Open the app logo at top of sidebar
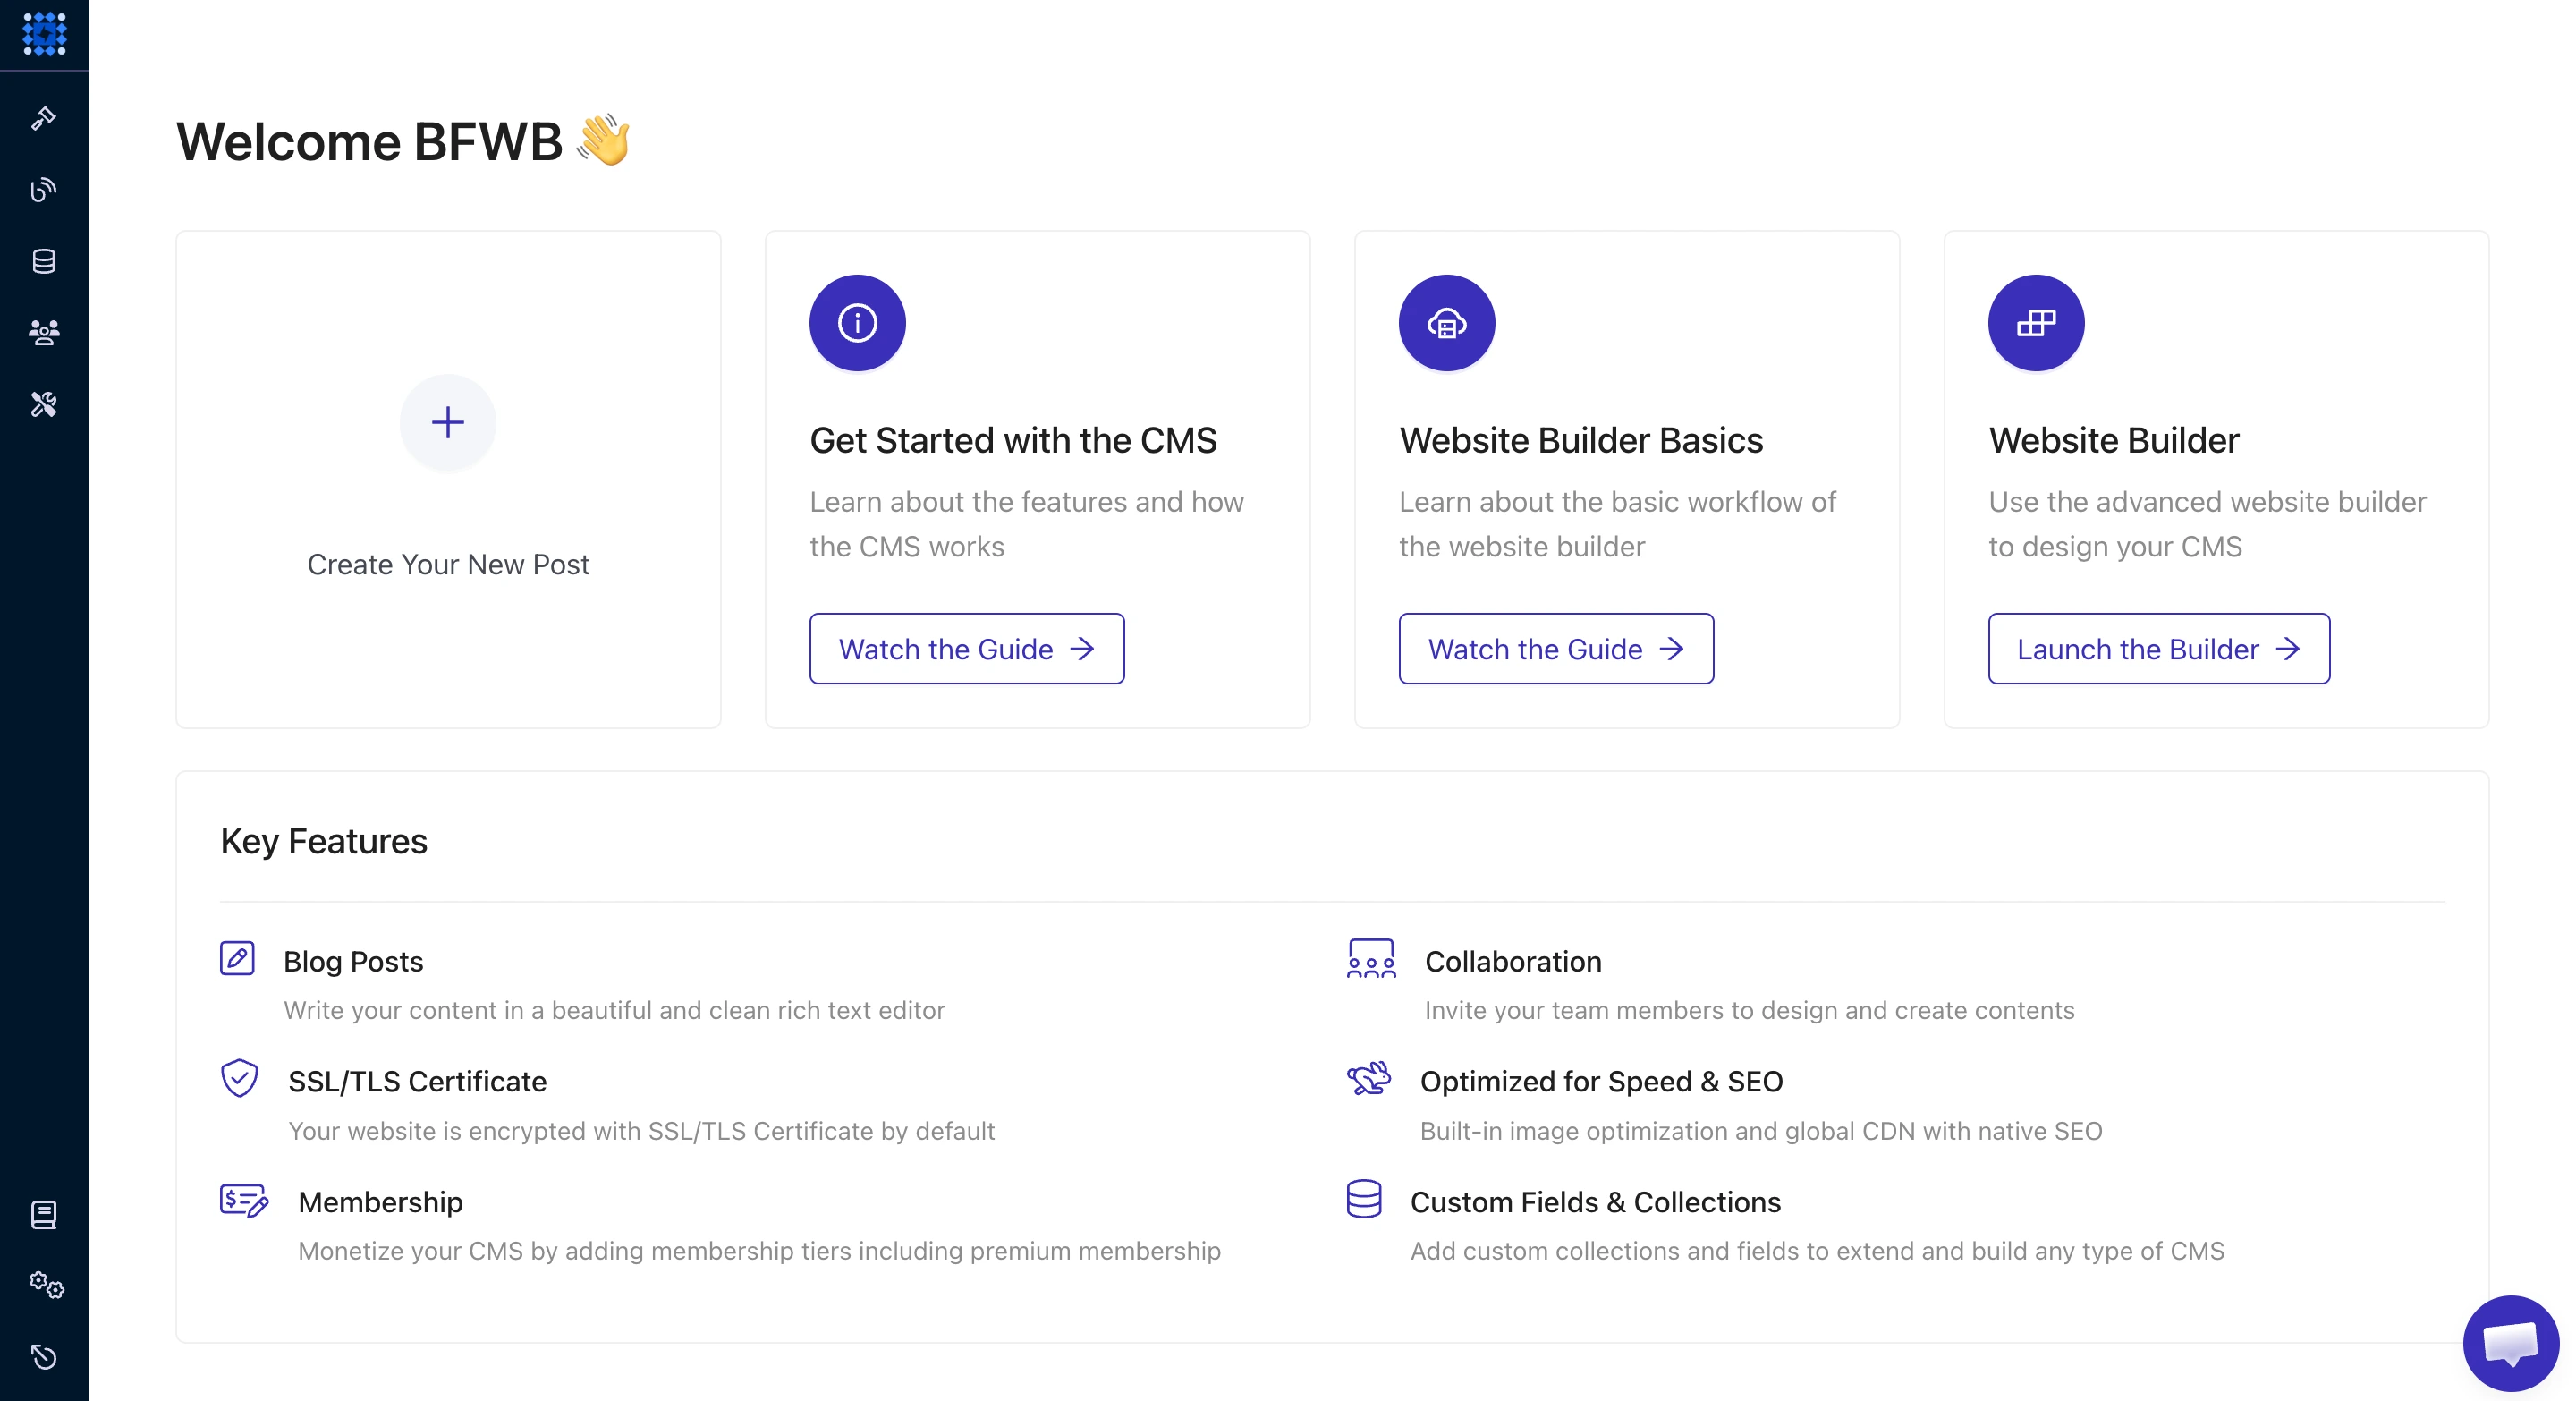Image resolution: width=2576 pixels, height=1401 pixels. 44,34
